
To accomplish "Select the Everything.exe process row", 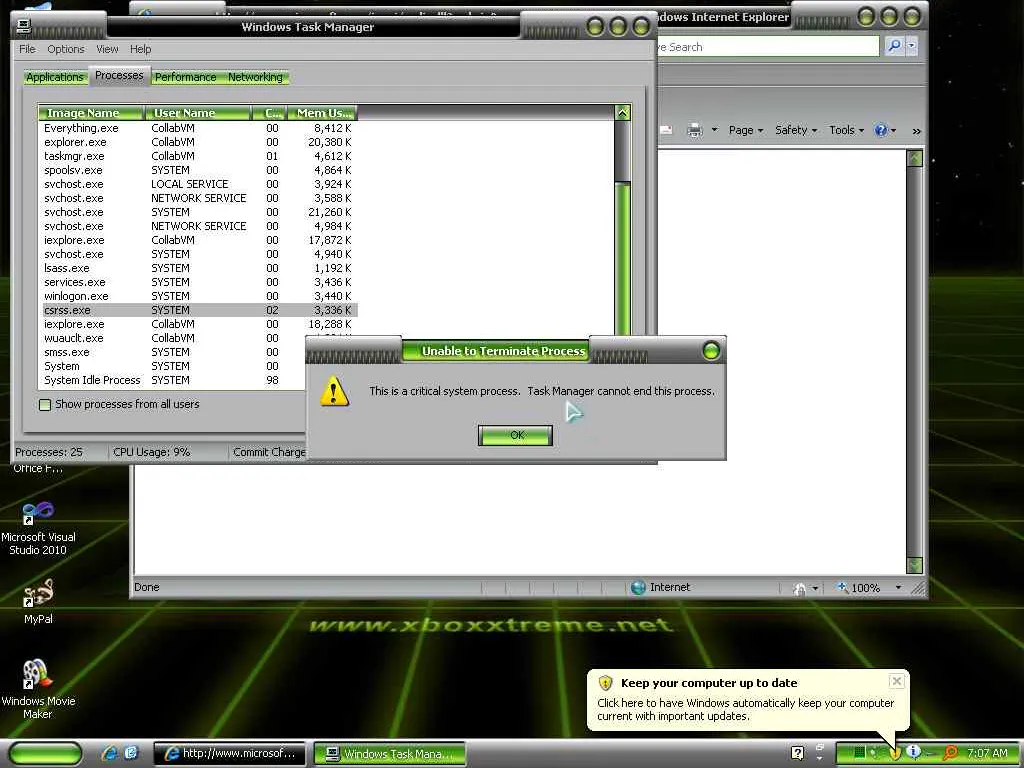I will pyautogui.click(x=198, y=128).
